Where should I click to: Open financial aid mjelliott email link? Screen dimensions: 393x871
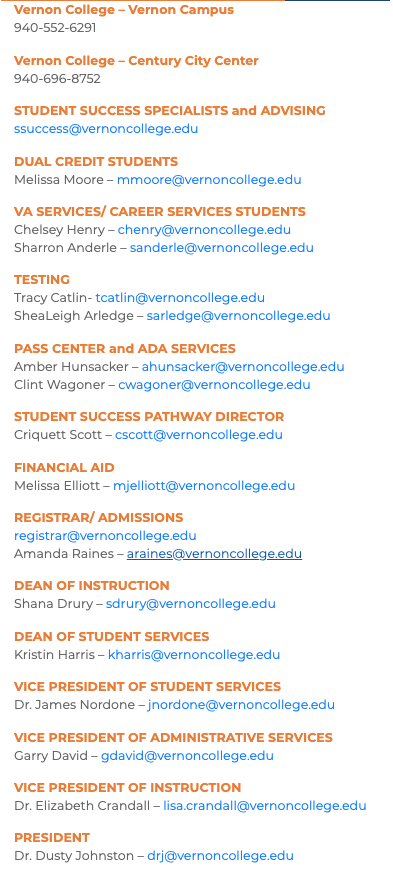coord(204,486)
